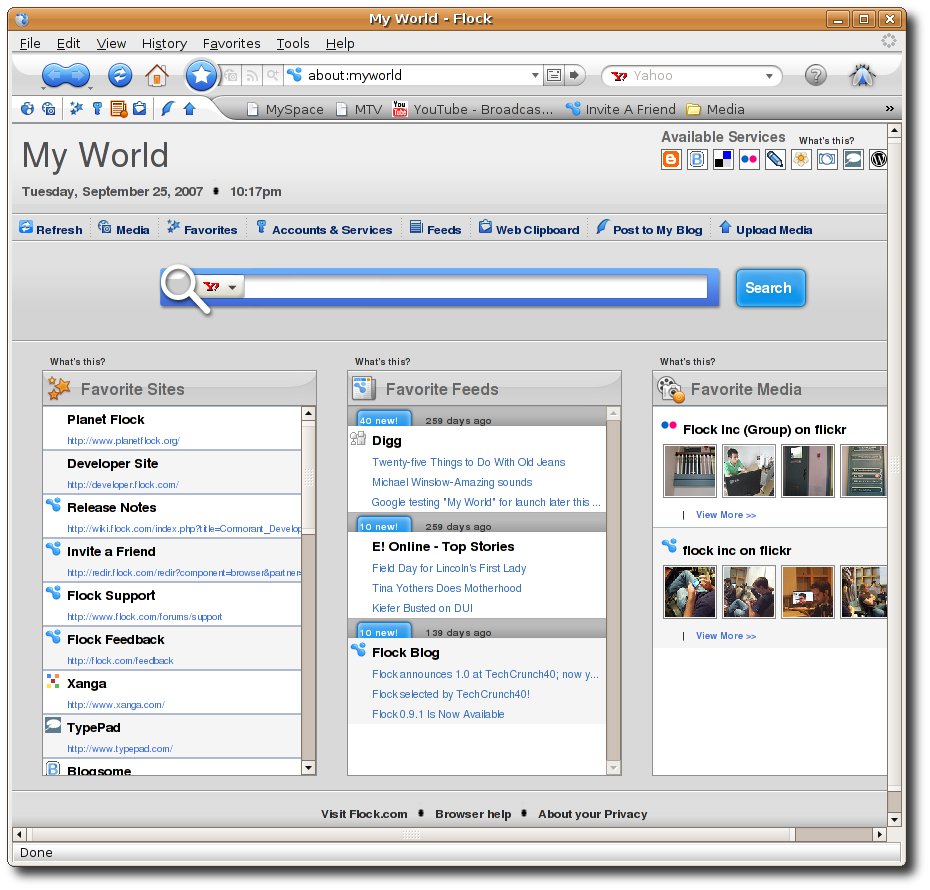Screen dimensions: 930x890
Task: Open the forward history dropdown arrow
Action: [x=90, y=89]
